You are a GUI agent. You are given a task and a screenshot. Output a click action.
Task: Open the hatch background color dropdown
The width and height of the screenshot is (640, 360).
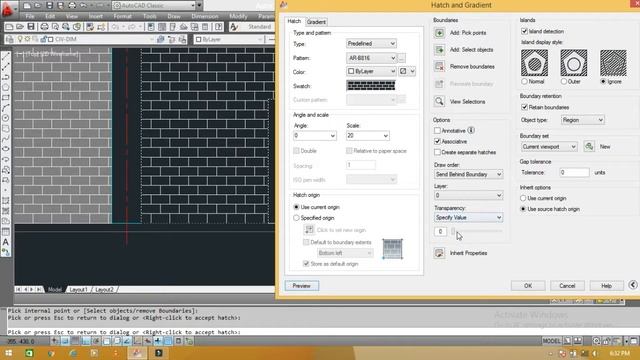pyautogui.click(x=407, y=71)
